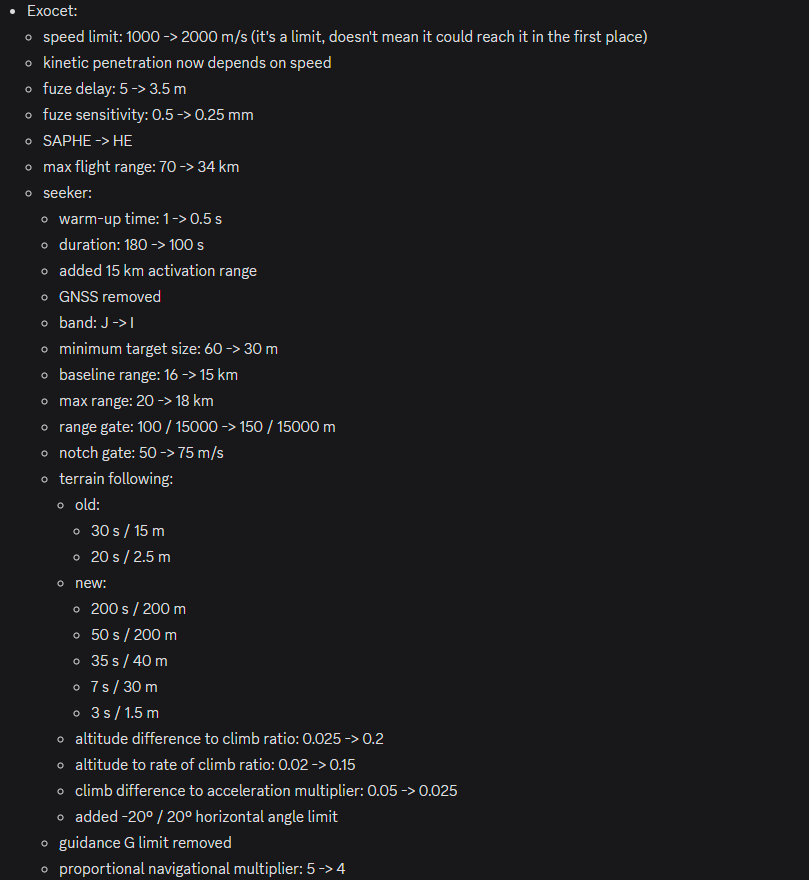The image size is (809, 880).
Task: Select the speed limit 1000 -> 2000 line
Action: pyautogui.click(x=345, y=37)
